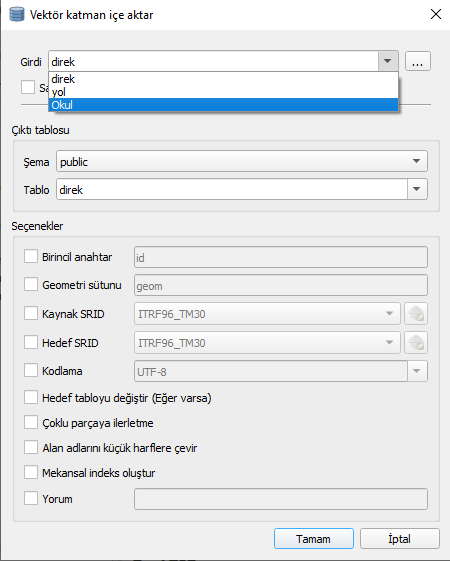450x561 pixels.
Task: Pick direk entry in the open dropdown list
Action: 223,79
